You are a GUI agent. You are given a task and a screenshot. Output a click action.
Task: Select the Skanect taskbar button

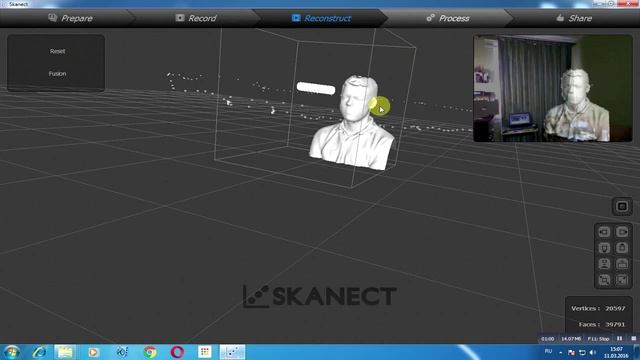(233, 352)
